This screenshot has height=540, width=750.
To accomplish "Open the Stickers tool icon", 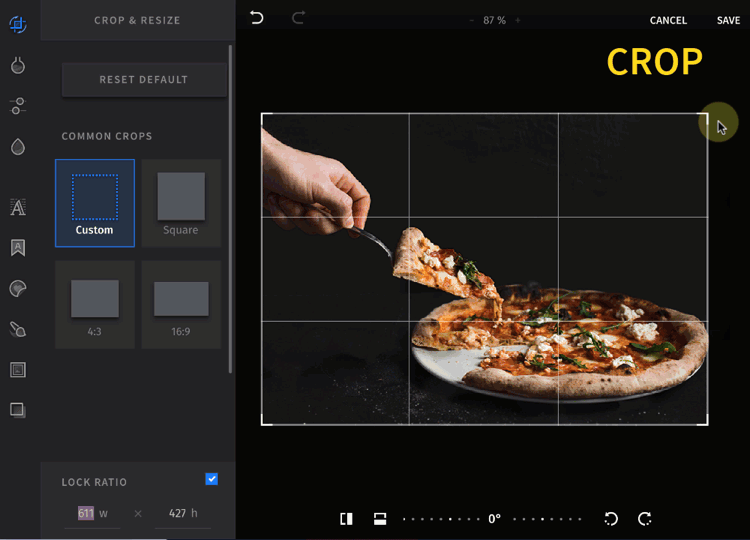I will click(x=18, y=288).
